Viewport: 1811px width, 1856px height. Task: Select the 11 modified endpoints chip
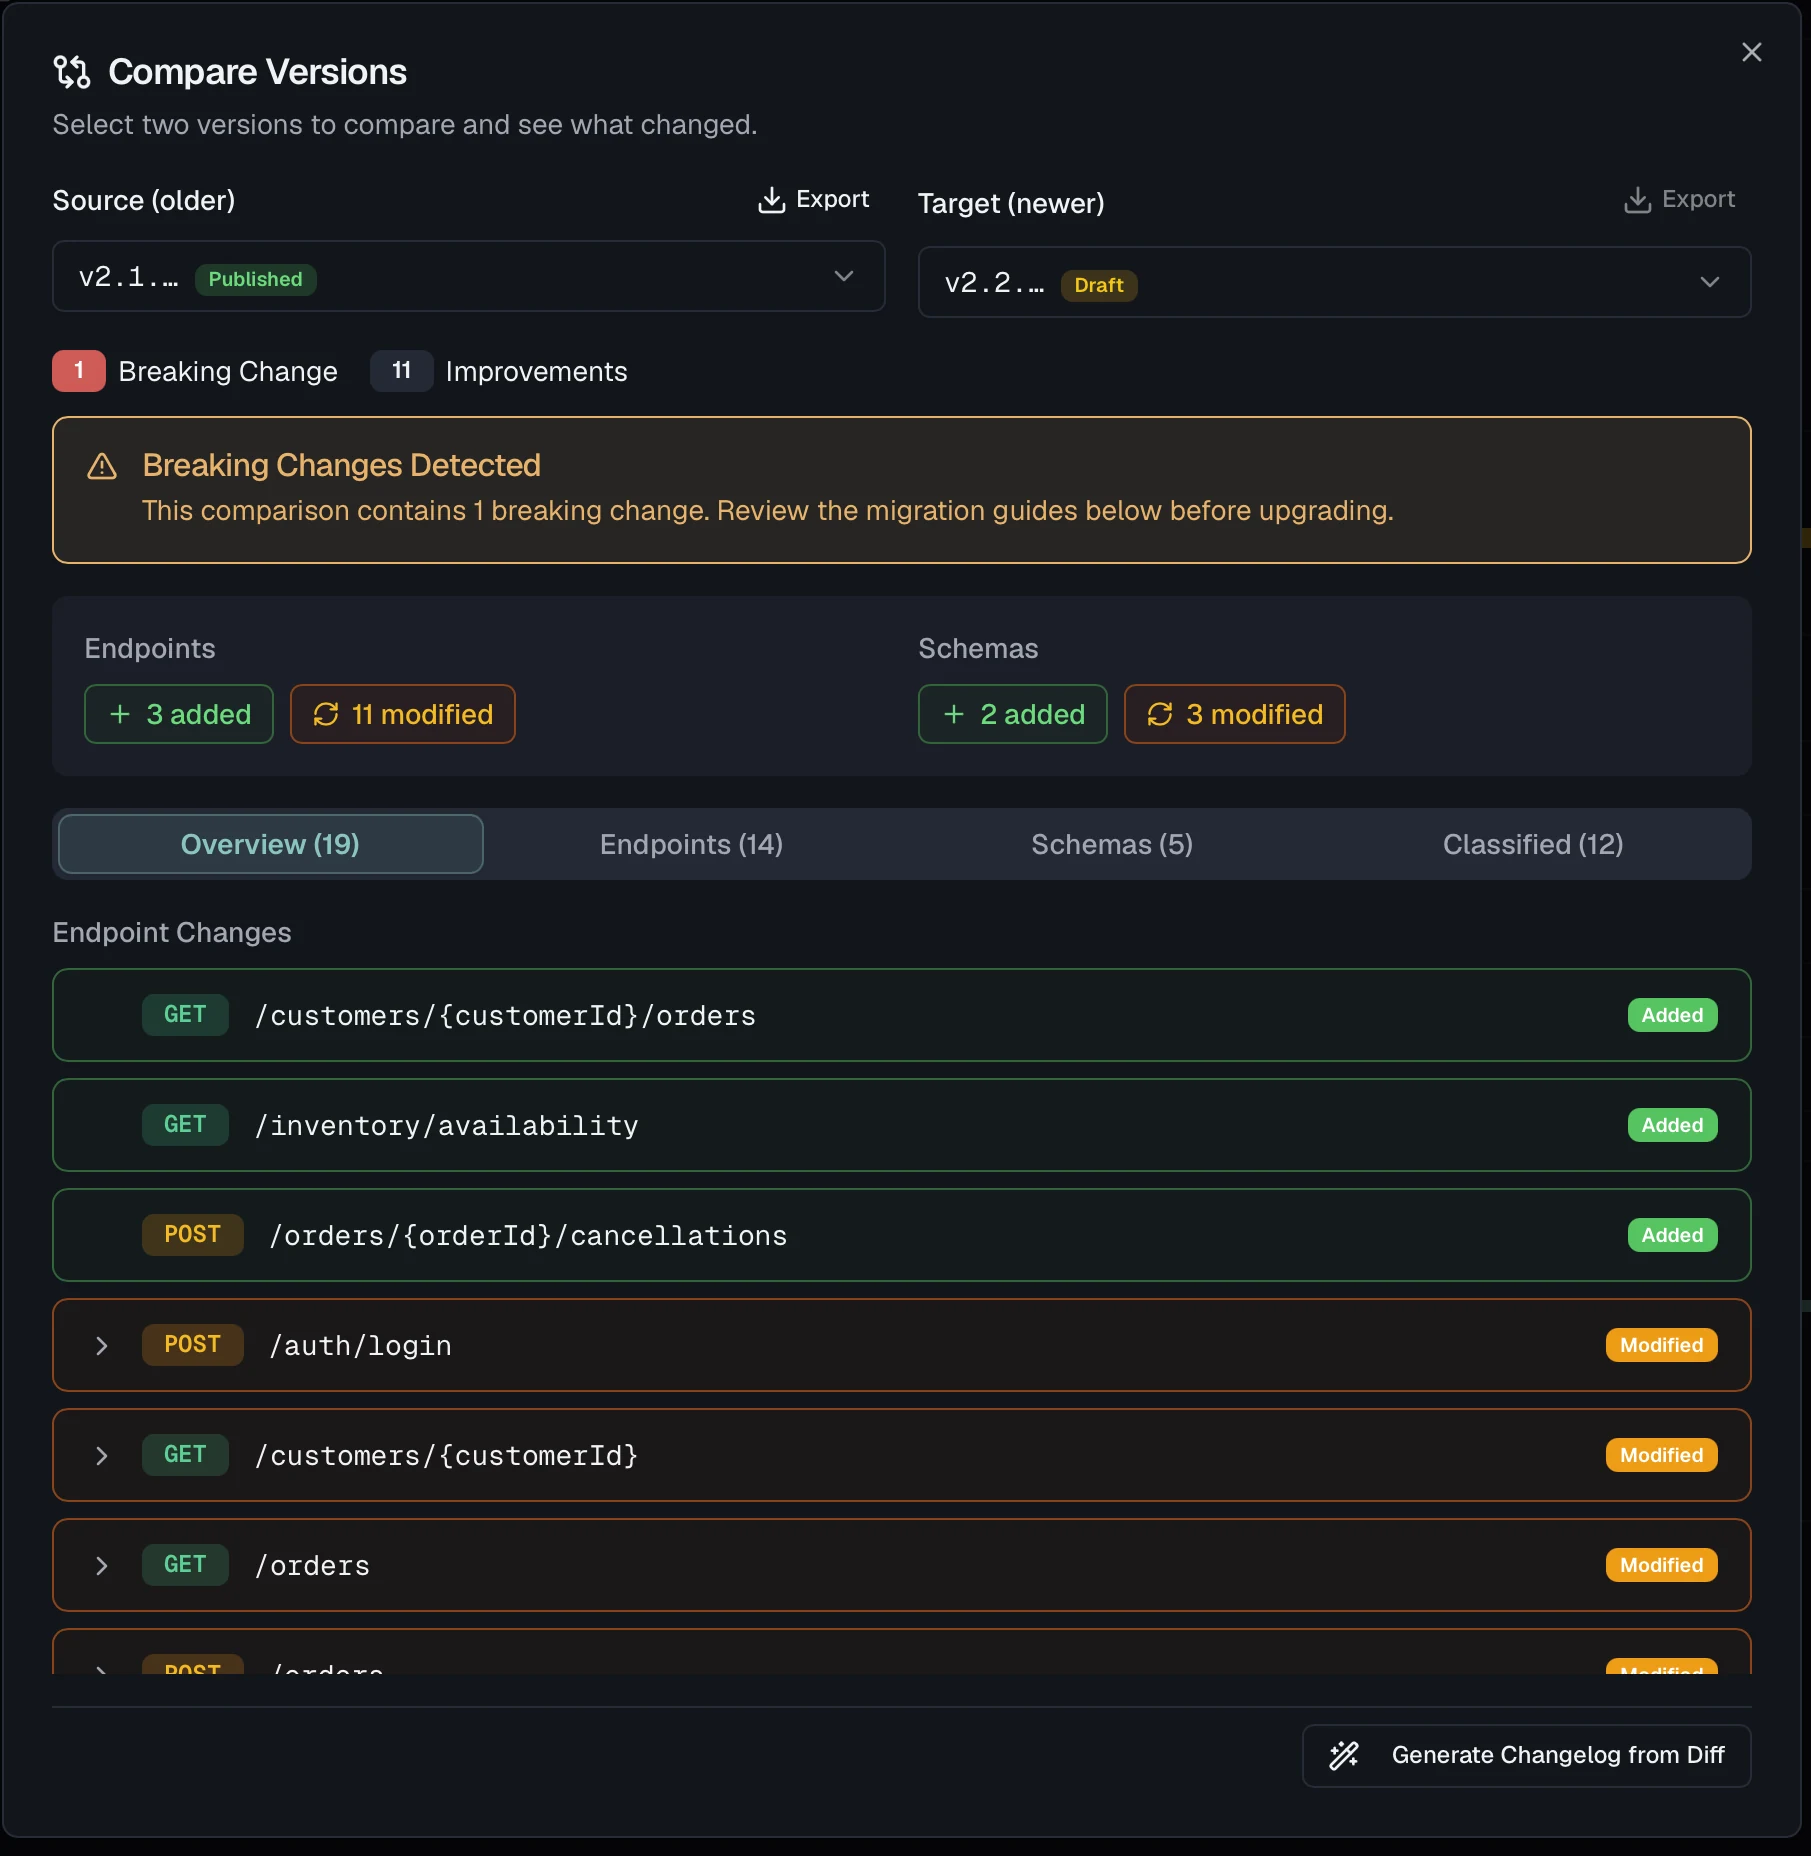click(403, 714)
